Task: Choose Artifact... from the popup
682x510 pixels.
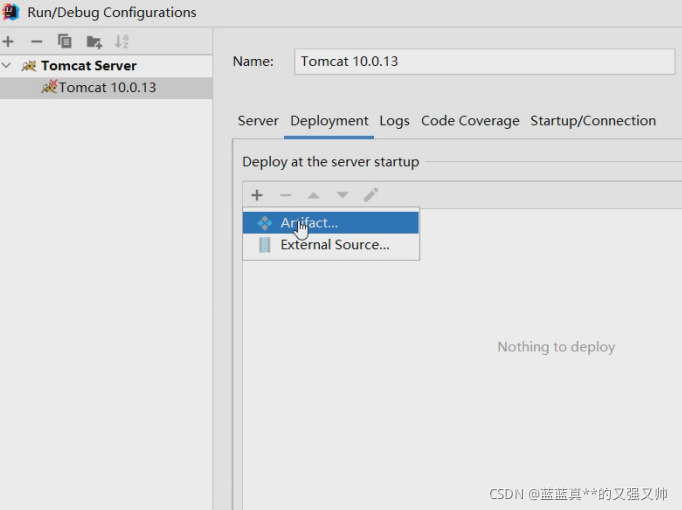Action: [331, 223]
